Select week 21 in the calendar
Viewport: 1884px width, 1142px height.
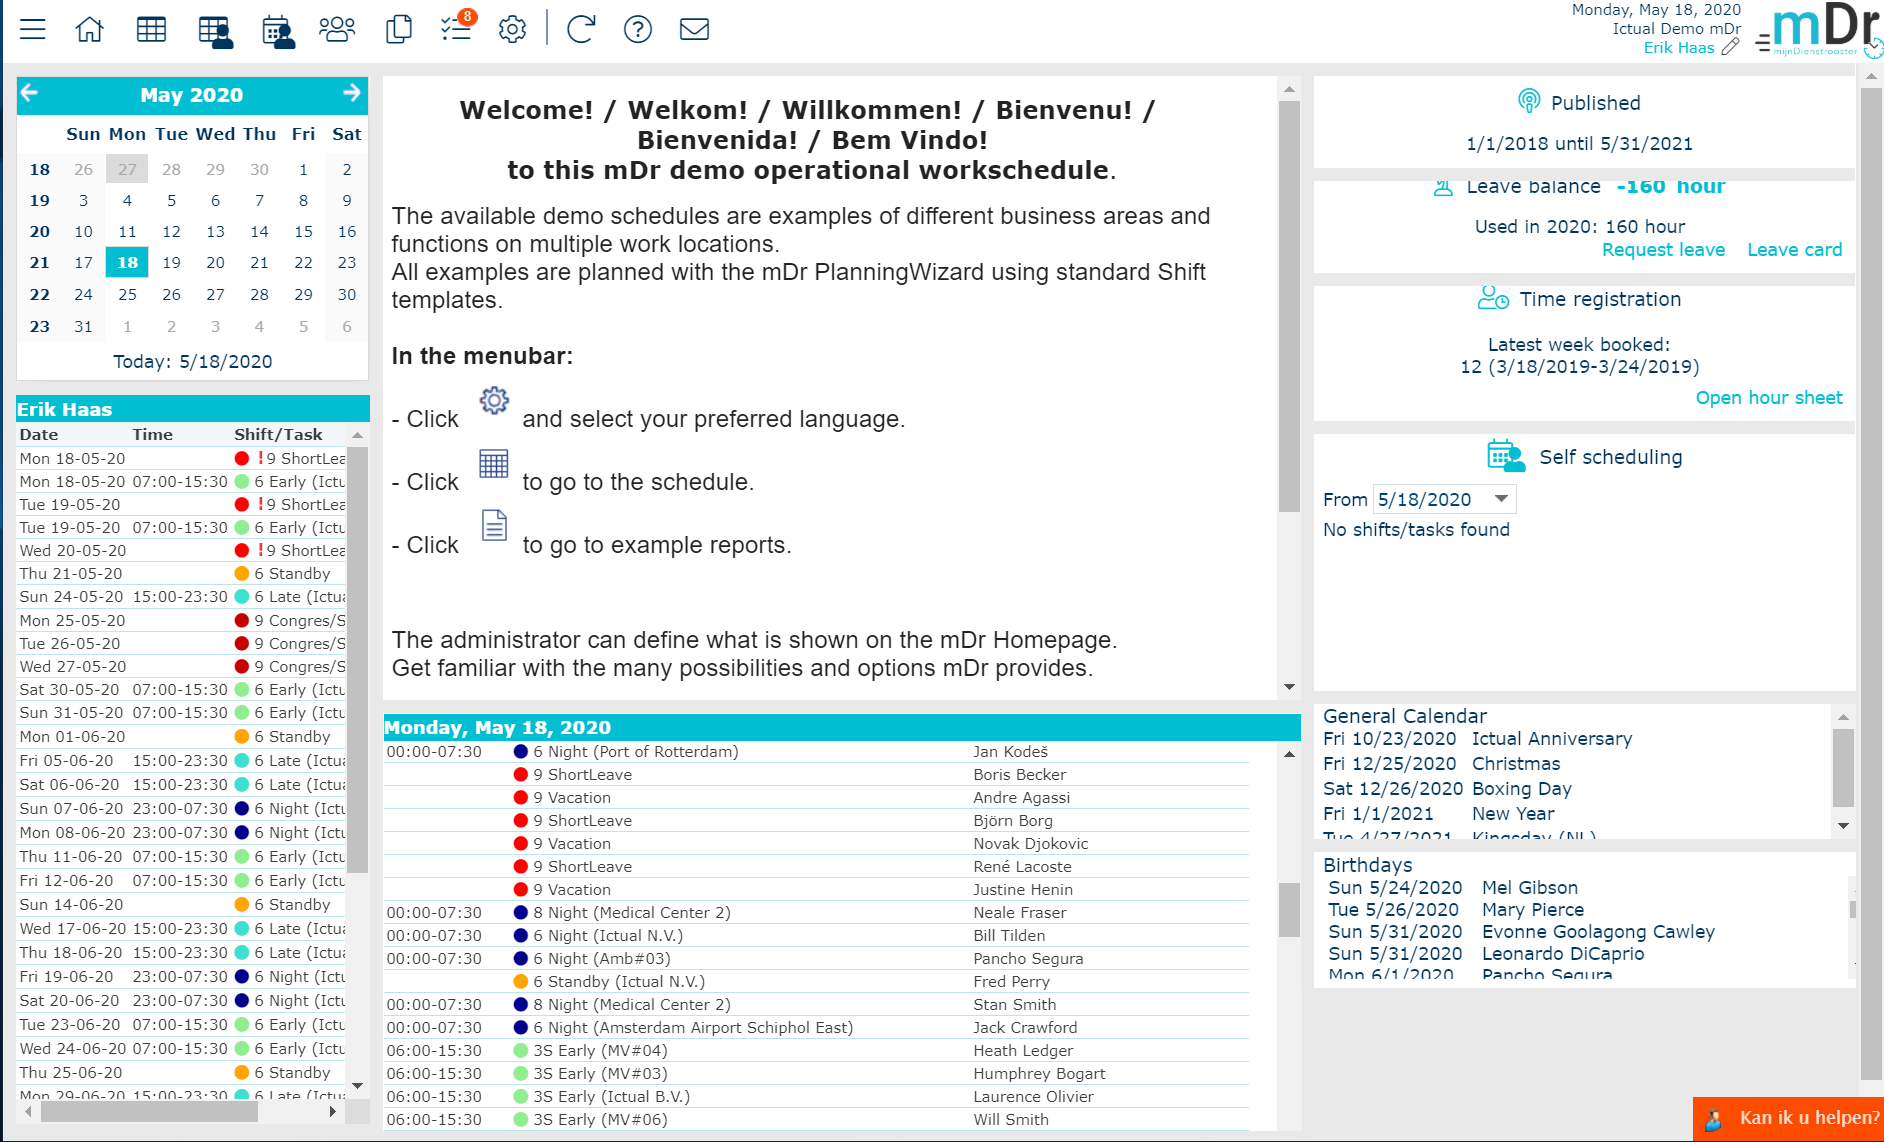pyautogui.click(x=39, y=262)
